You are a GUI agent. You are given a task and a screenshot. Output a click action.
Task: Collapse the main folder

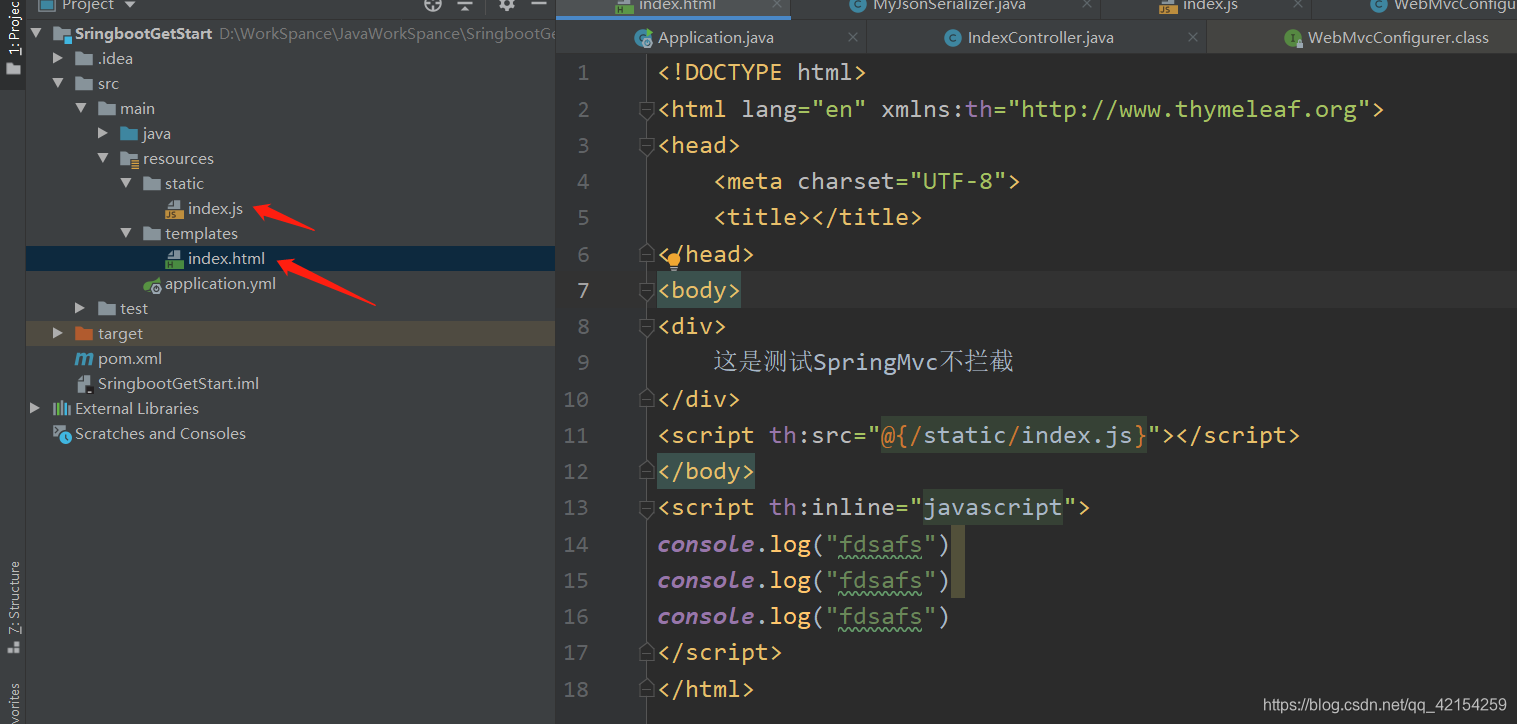[x=81, y=109]
